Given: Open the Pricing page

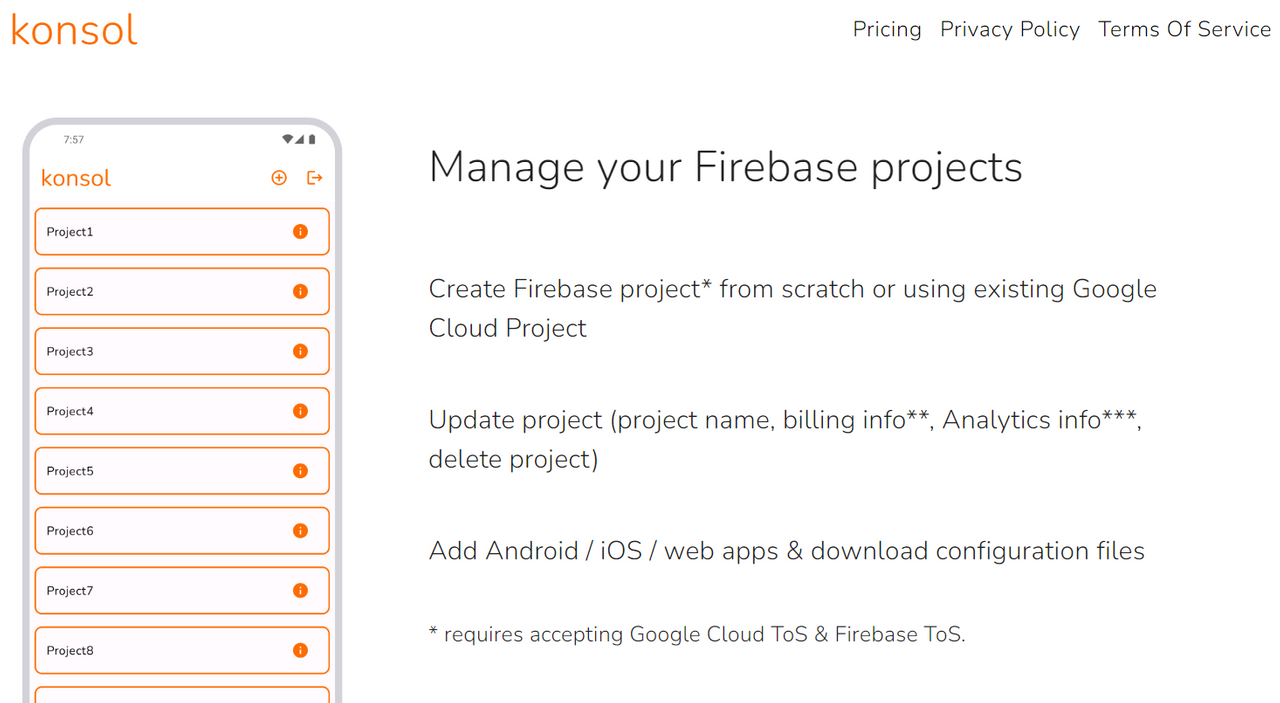Looking at the screenshot, I should 887,30.
